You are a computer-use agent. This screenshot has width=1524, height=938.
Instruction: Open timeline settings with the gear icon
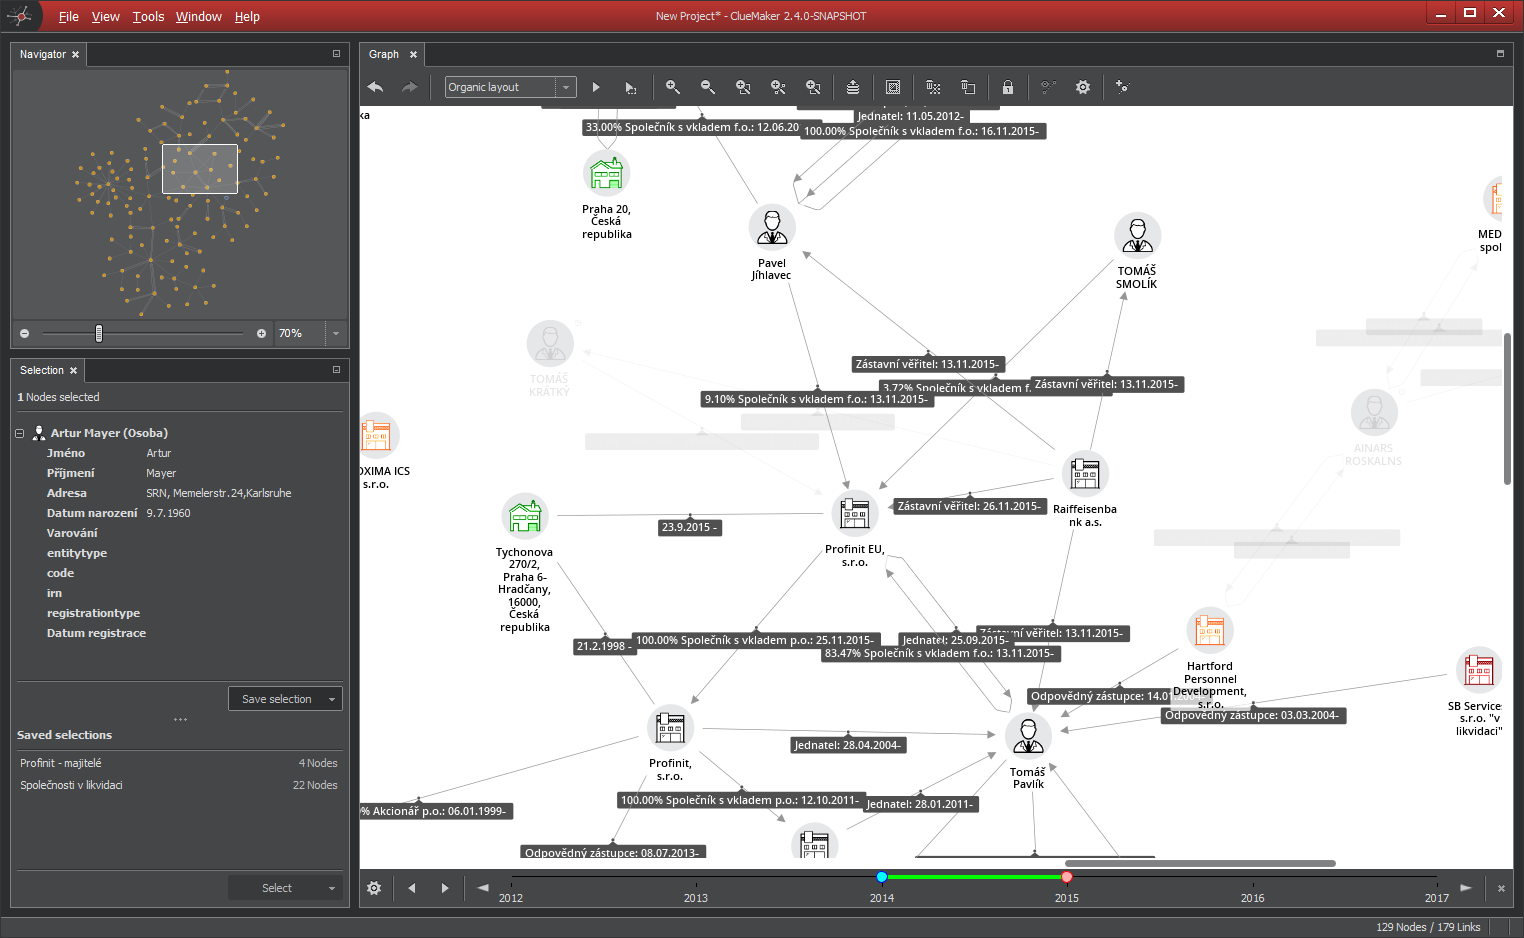pyautogui.click(x=374, y=887)
